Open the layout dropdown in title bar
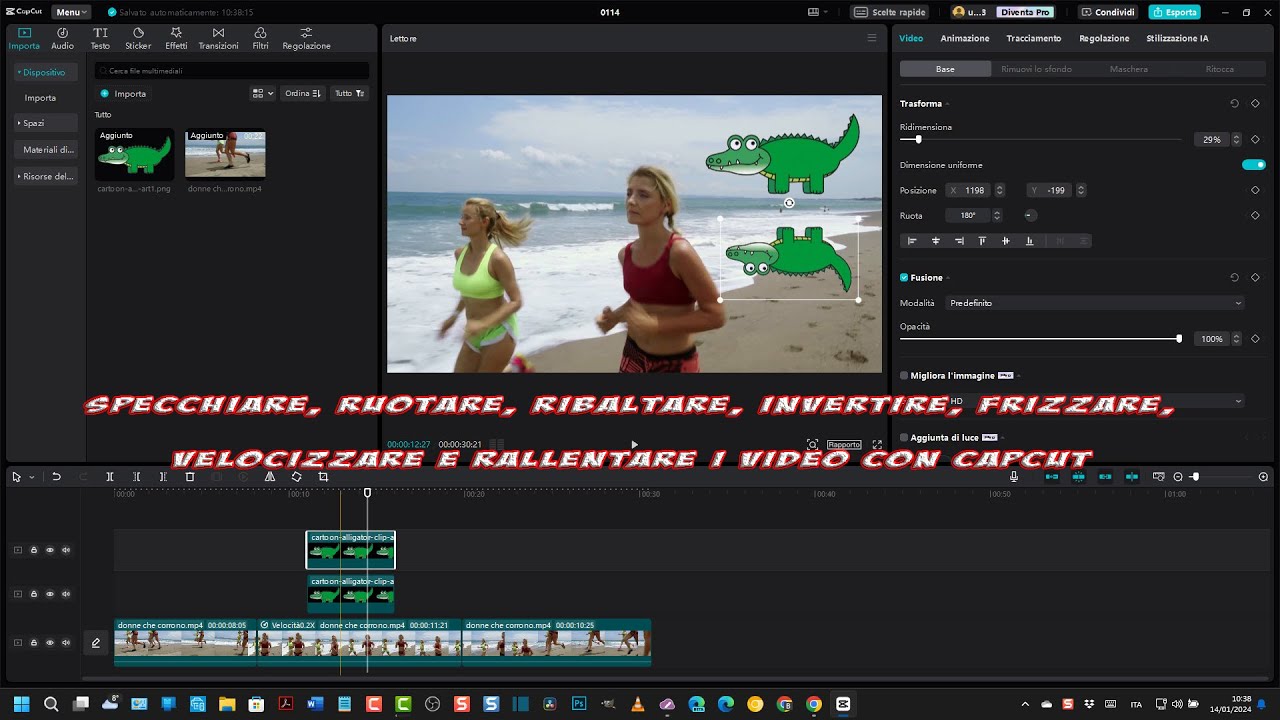This screenshot has width=1280, height=720. coord(817,12)
